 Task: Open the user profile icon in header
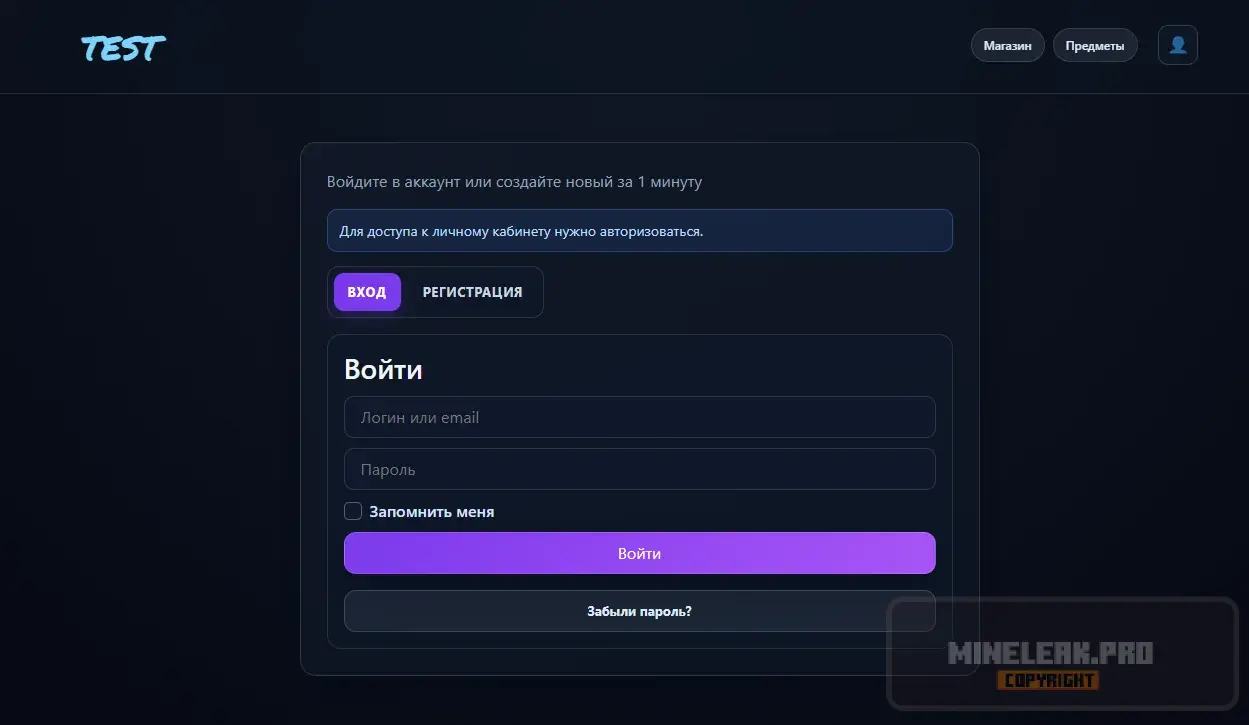1177,45
